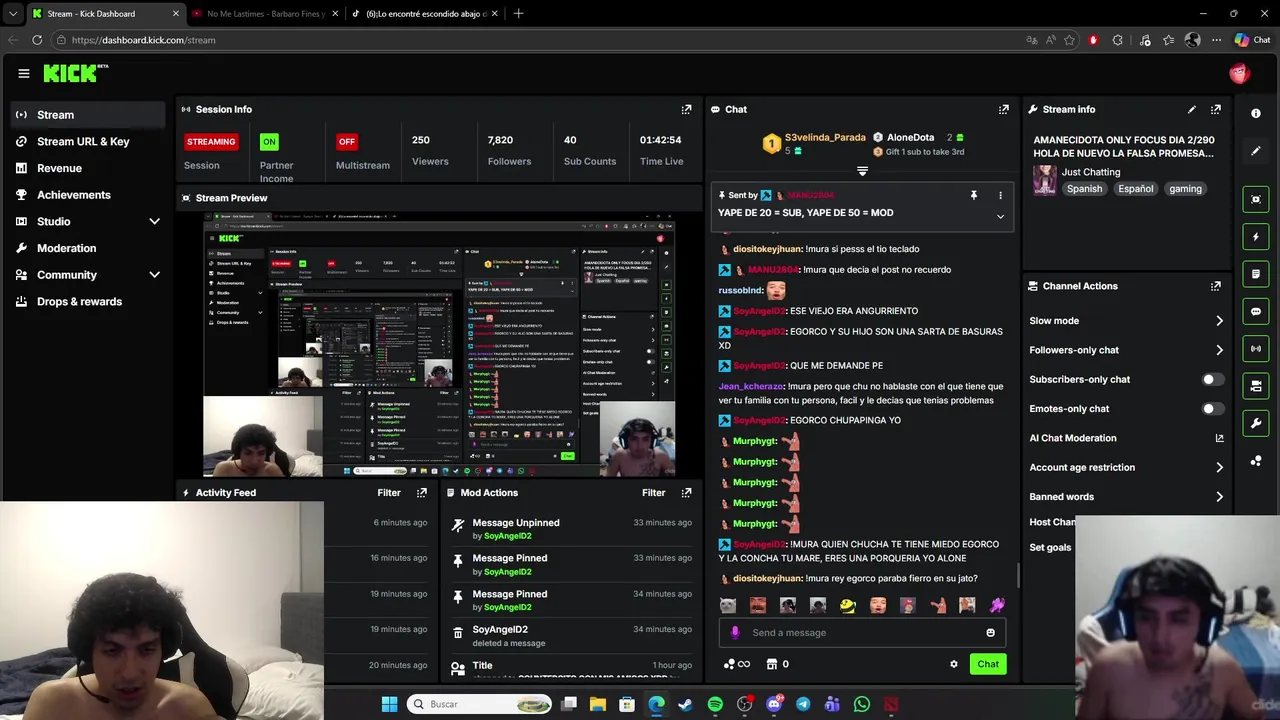This screenshot has width=1280, height=720.
Task: Expand the Community sidebar section
Action: coord(154,275)
